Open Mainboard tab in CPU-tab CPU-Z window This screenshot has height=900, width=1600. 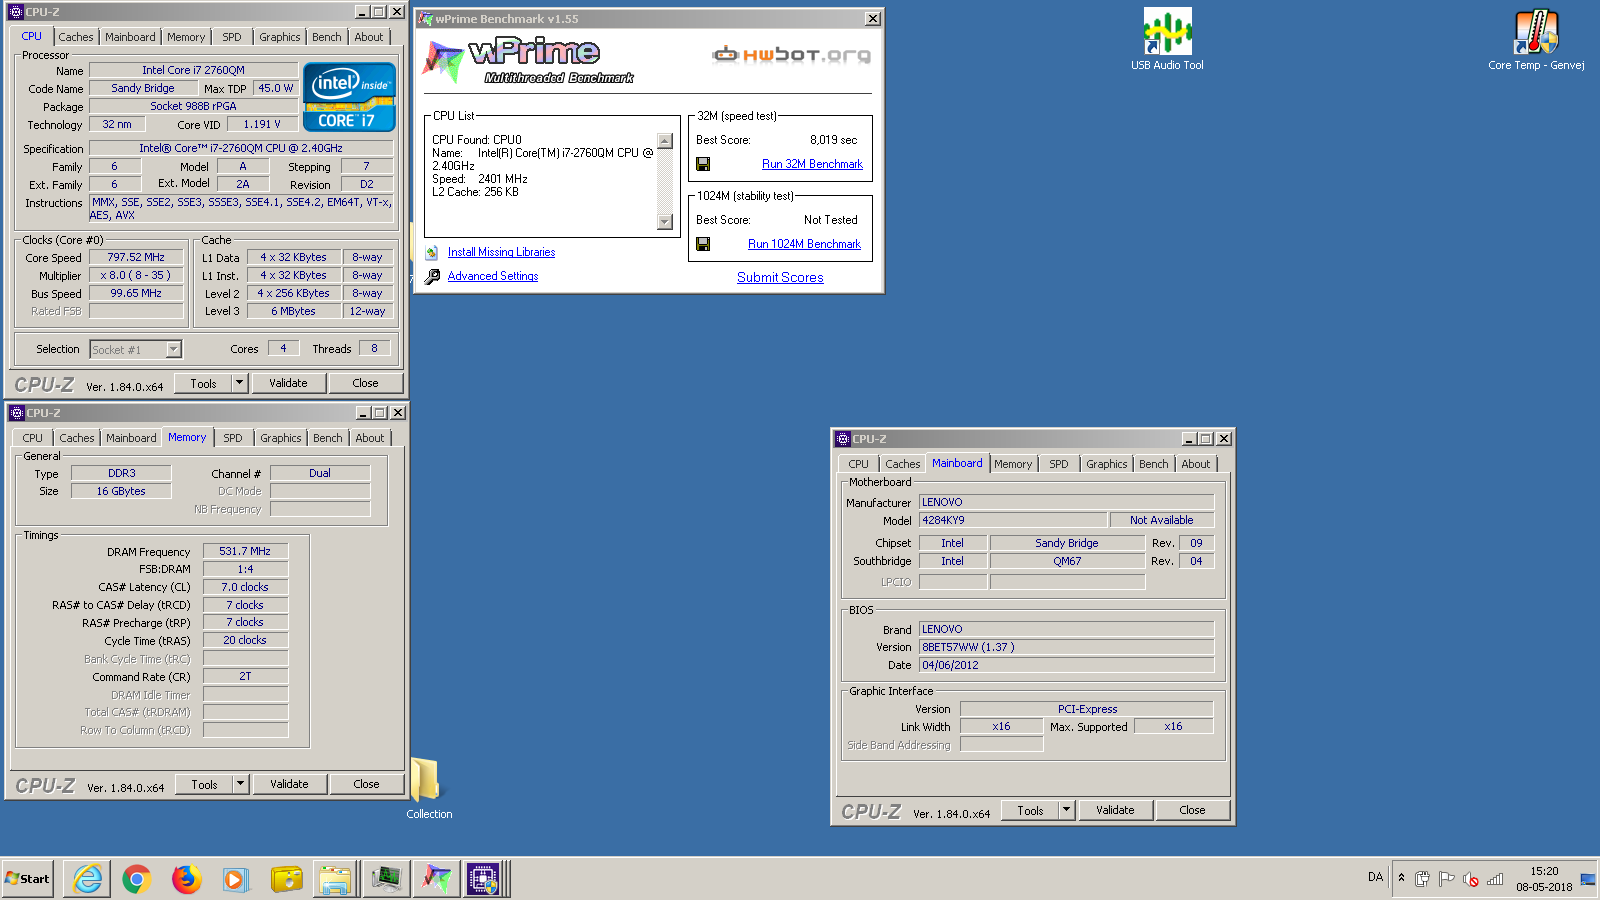click(x=130, y=37)
